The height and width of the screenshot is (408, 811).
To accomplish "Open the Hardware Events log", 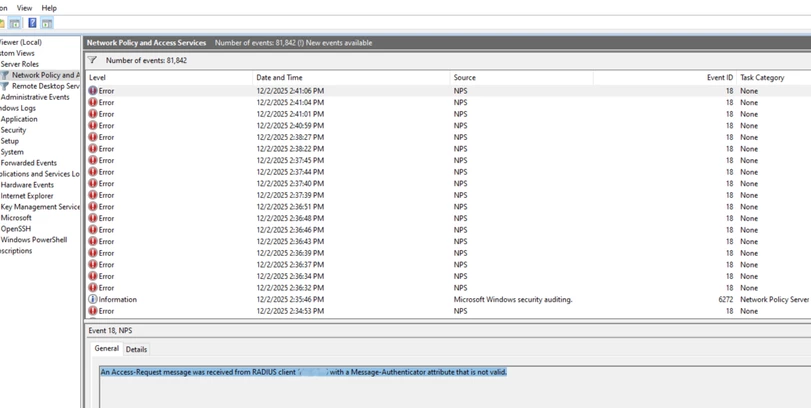I will point(27,185).
